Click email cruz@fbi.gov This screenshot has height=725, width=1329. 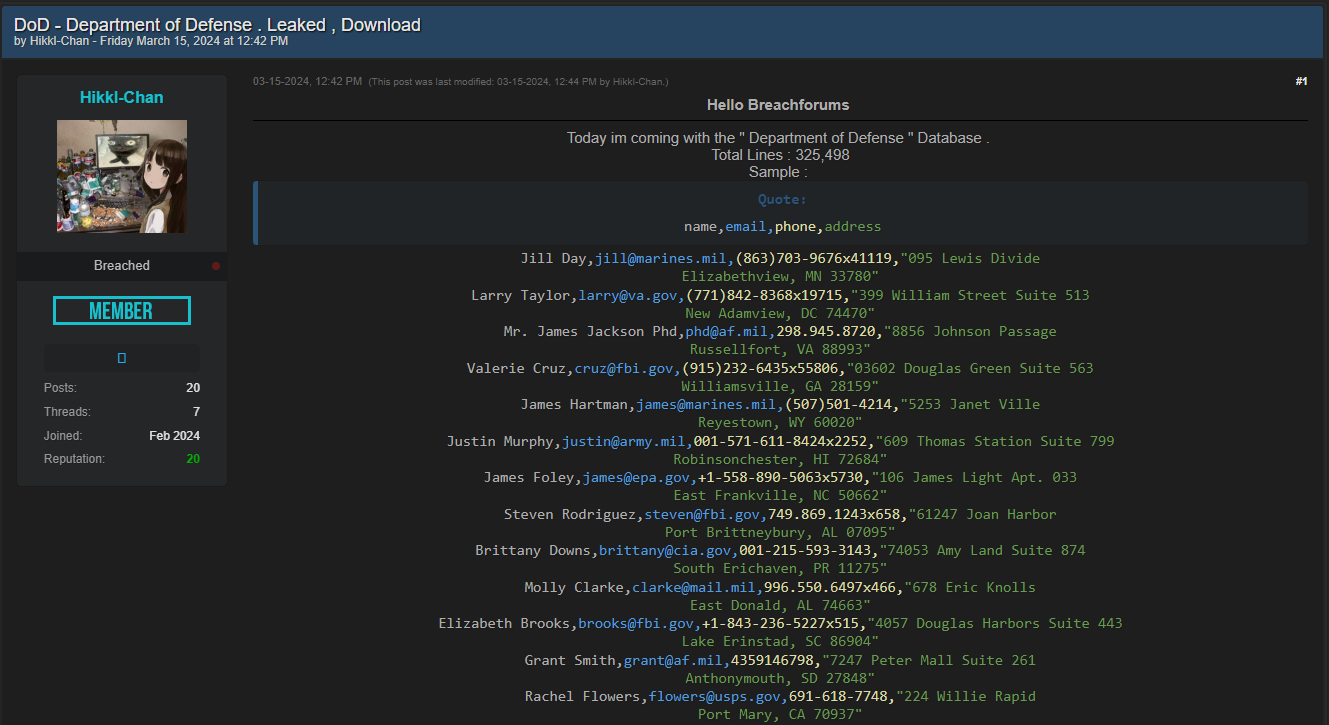[624, 369]
